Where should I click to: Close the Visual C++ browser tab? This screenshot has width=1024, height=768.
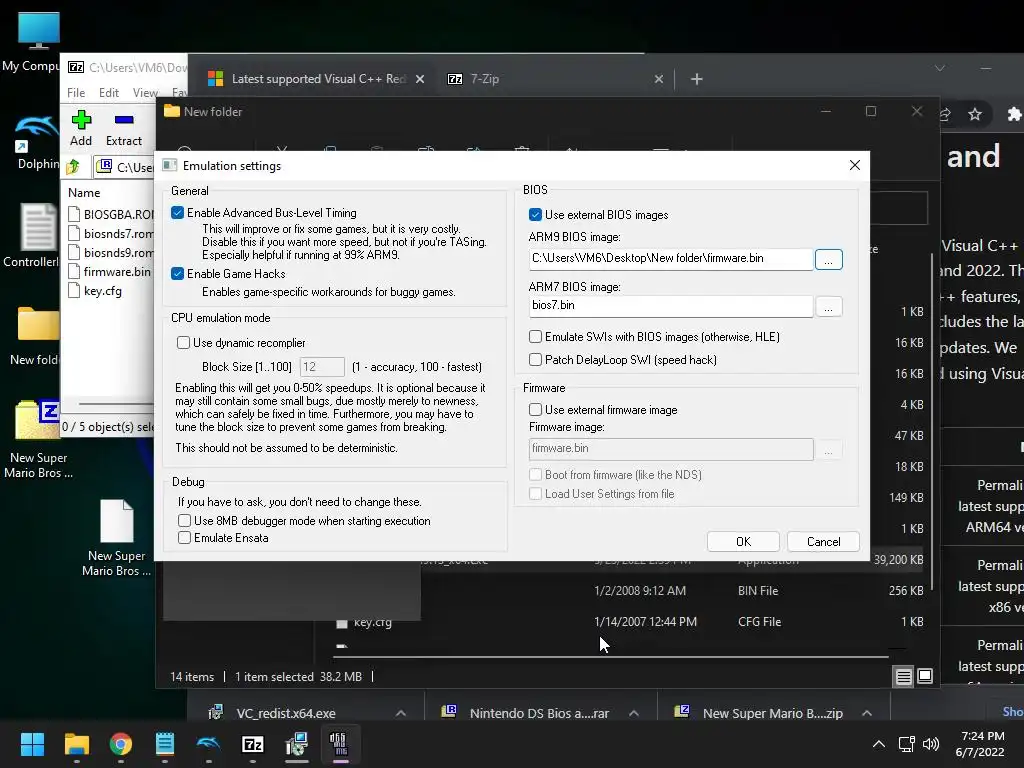(x=420, y=79)
